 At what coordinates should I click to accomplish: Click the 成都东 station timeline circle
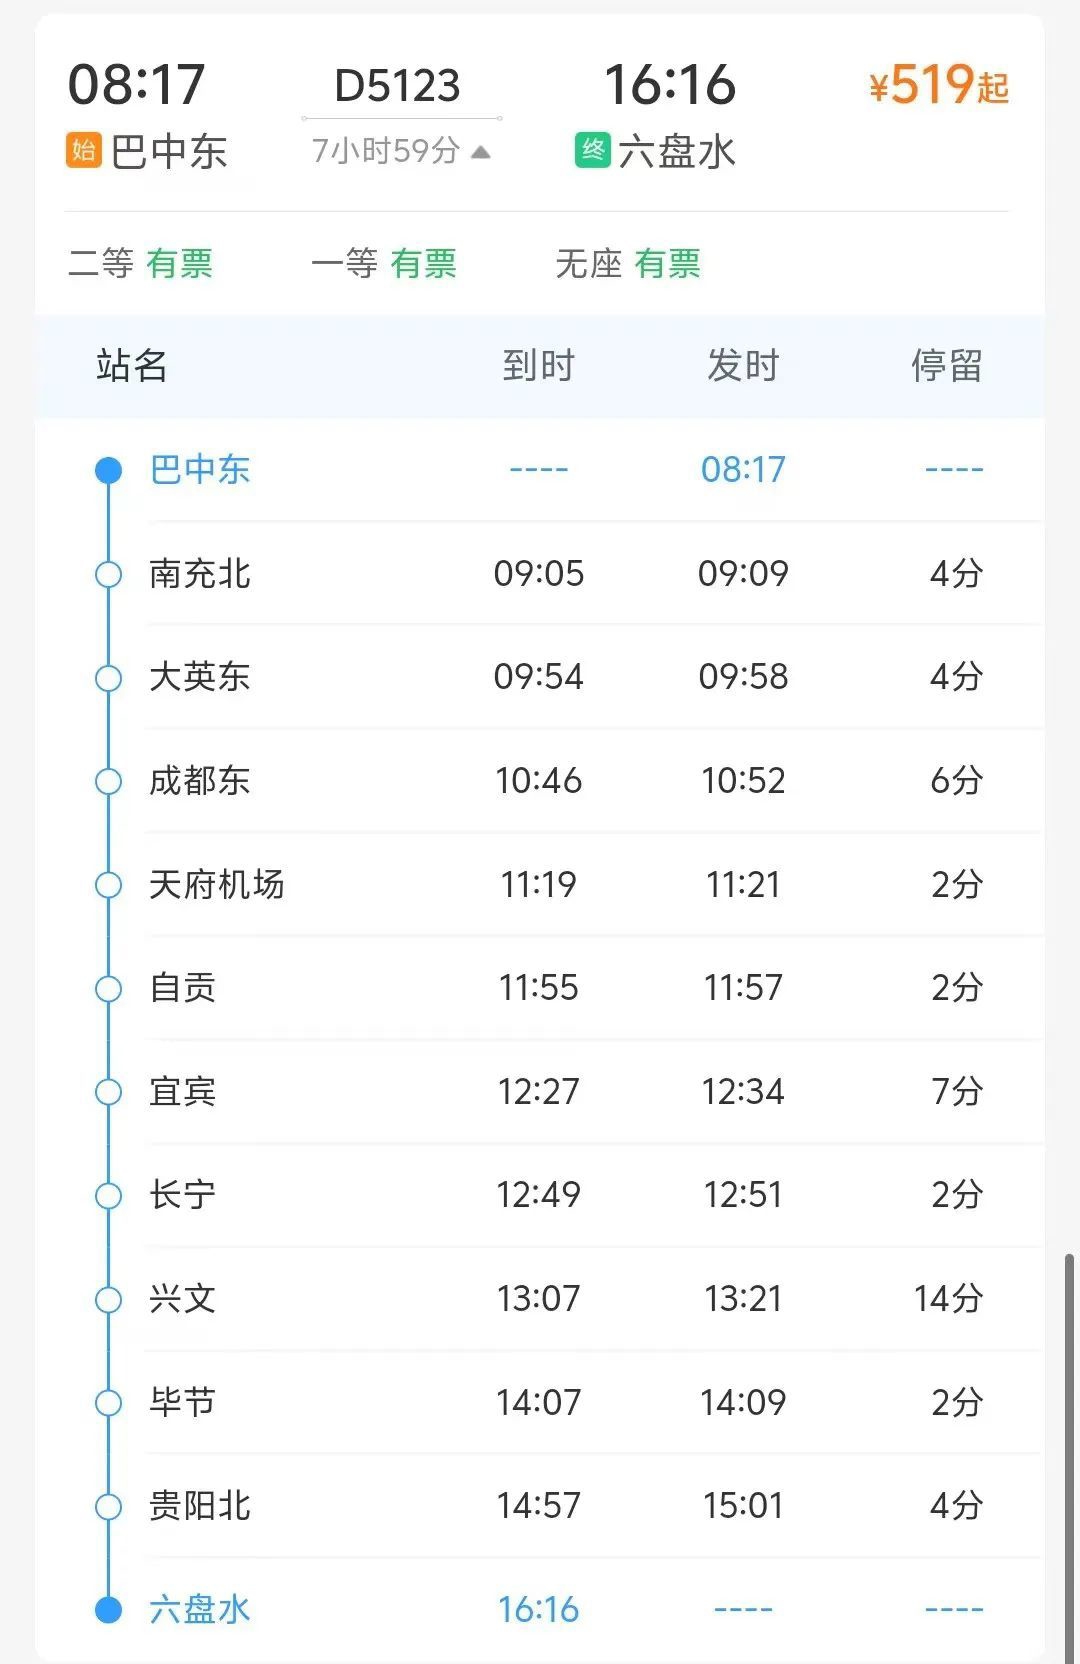coord(108,781)
